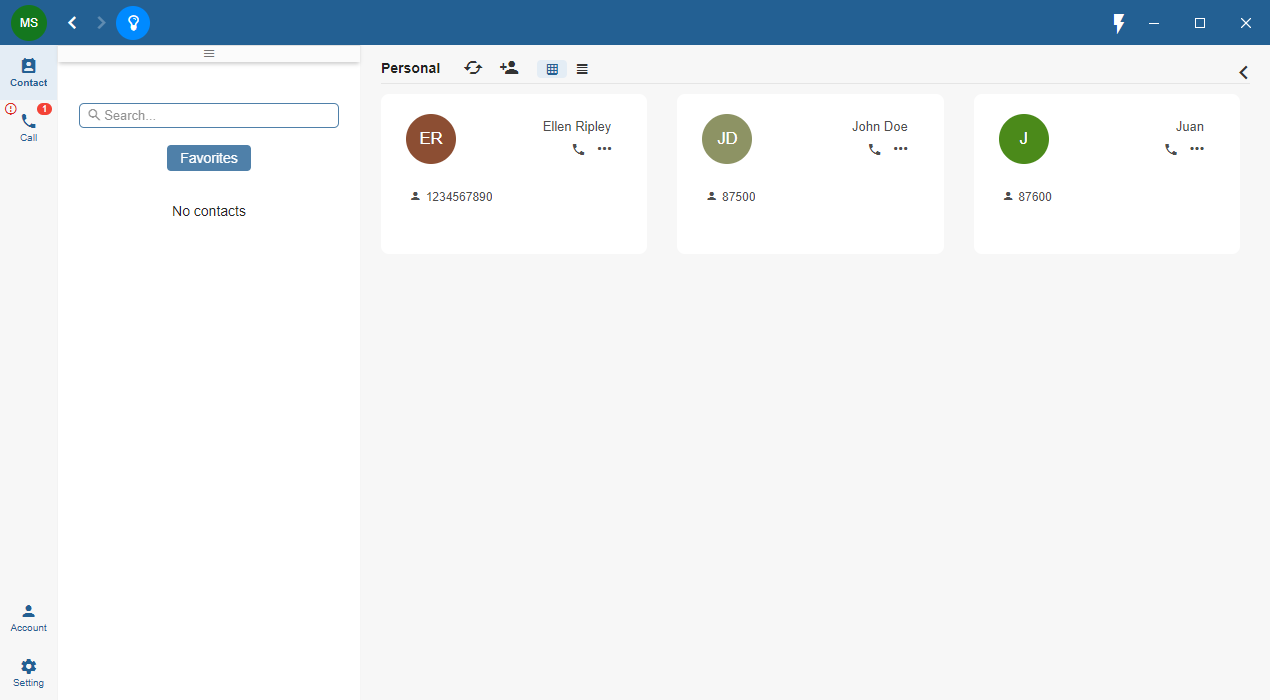
Task: Switch contacts to list view
Action: [582, 68]
